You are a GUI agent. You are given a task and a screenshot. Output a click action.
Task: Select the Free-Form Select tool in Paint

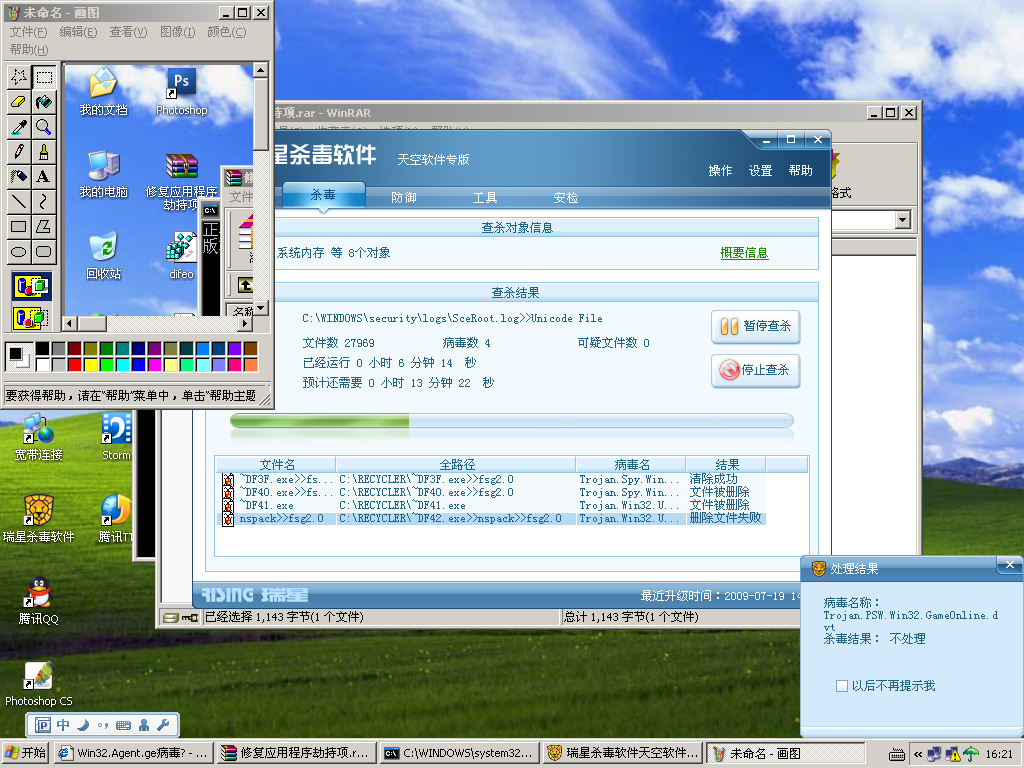[x=19, y=77]
